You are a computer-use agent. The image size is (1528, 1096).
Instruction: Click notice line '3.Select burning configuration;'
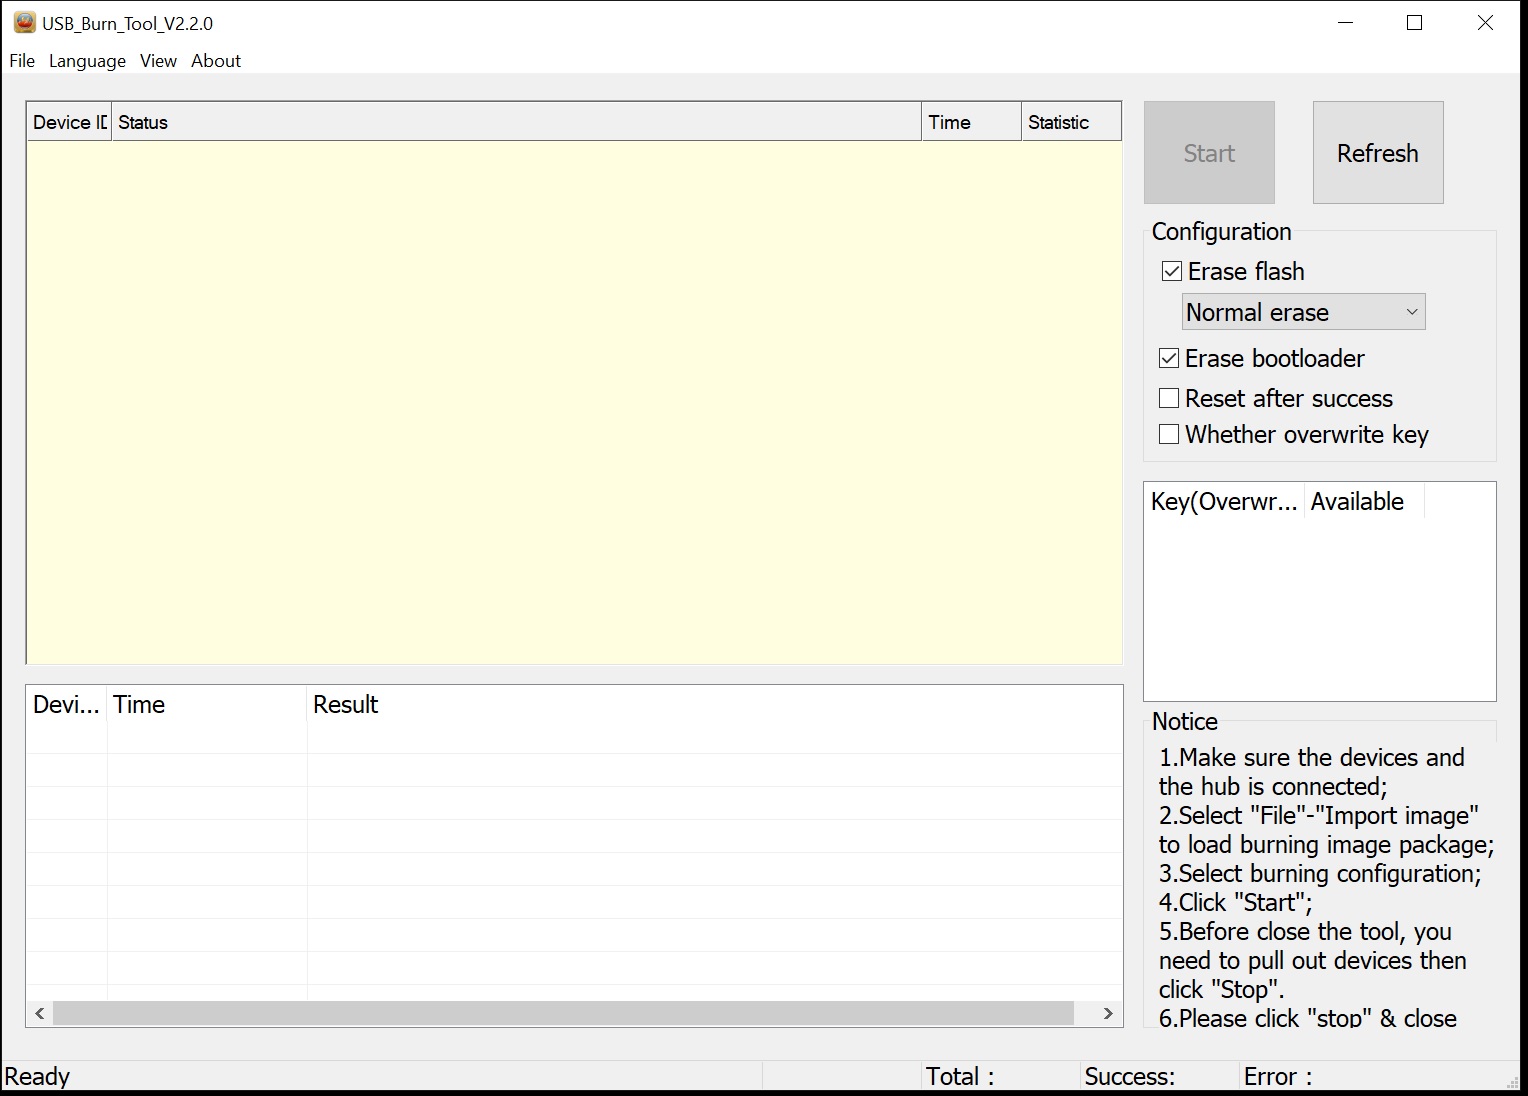[x=1320, y=874]
